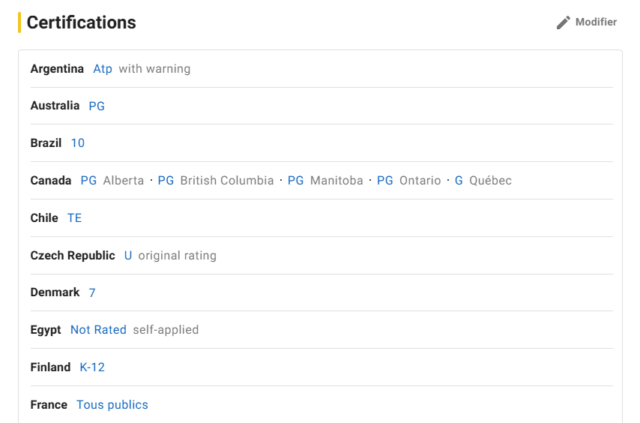Click Egypt's Not Rated link
This screenshot has width=640, height=423.
click(x=98, y=329)
